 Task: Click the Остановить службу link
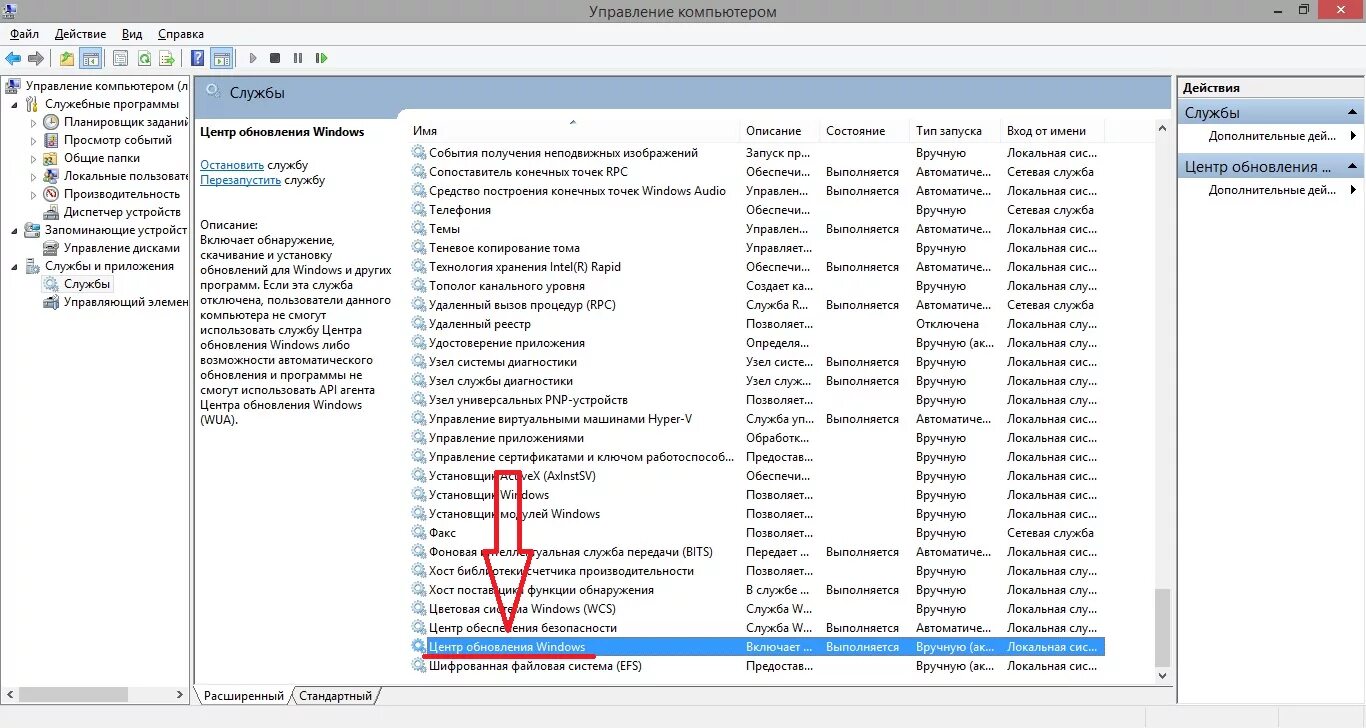[x=232, y=165]
